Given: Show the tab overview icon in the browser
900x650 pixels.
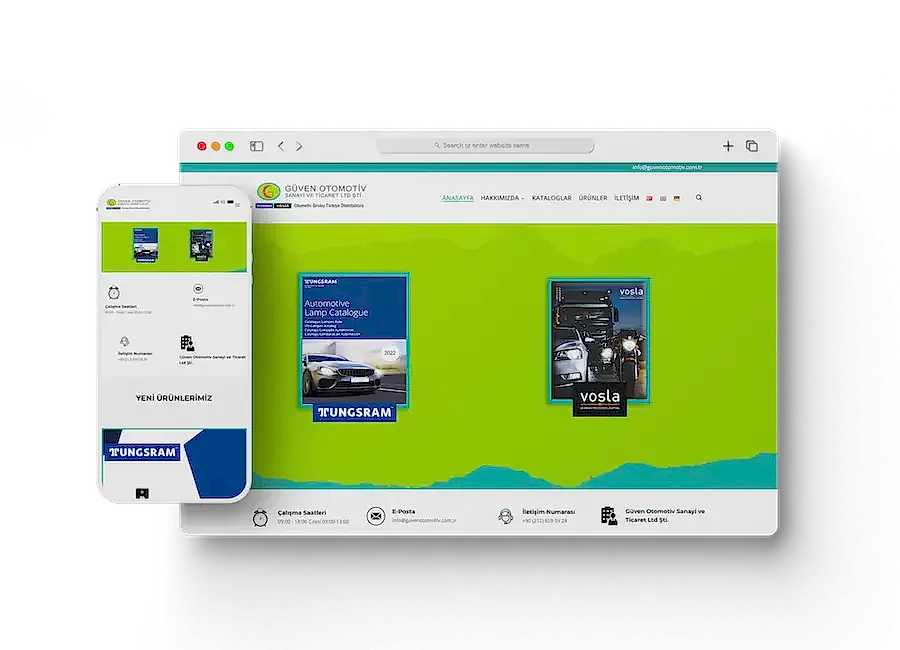Looking at the screenshot, I should click(x=752, y=146).
